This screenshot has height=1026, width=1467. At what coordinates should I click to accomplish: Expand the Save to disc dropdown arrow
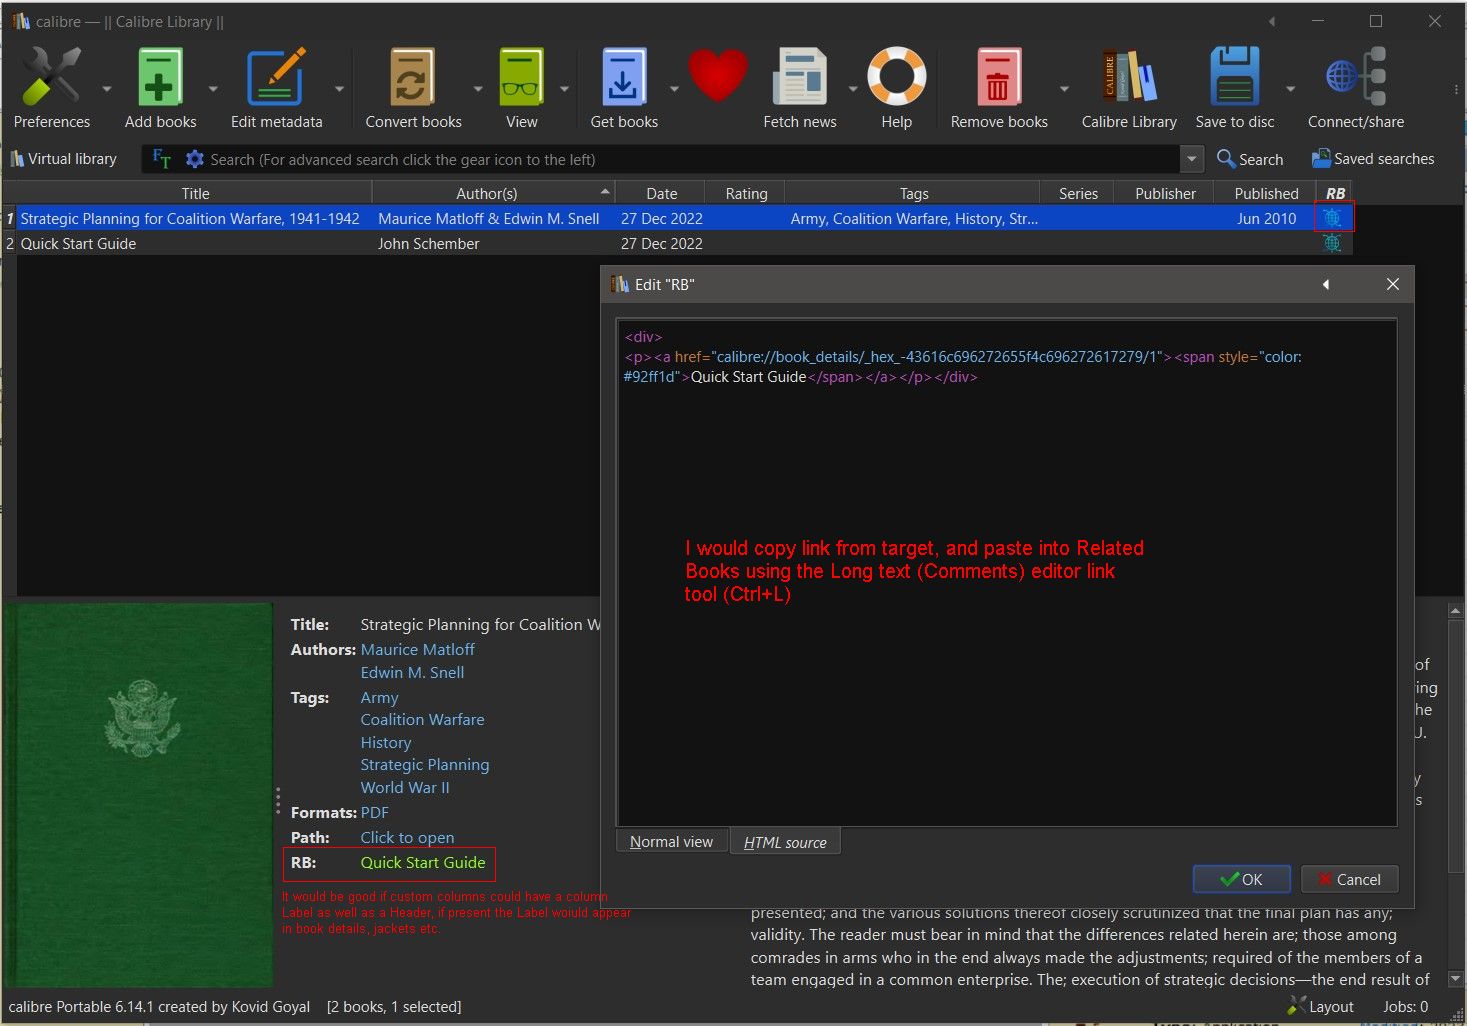pos(1290,89)
